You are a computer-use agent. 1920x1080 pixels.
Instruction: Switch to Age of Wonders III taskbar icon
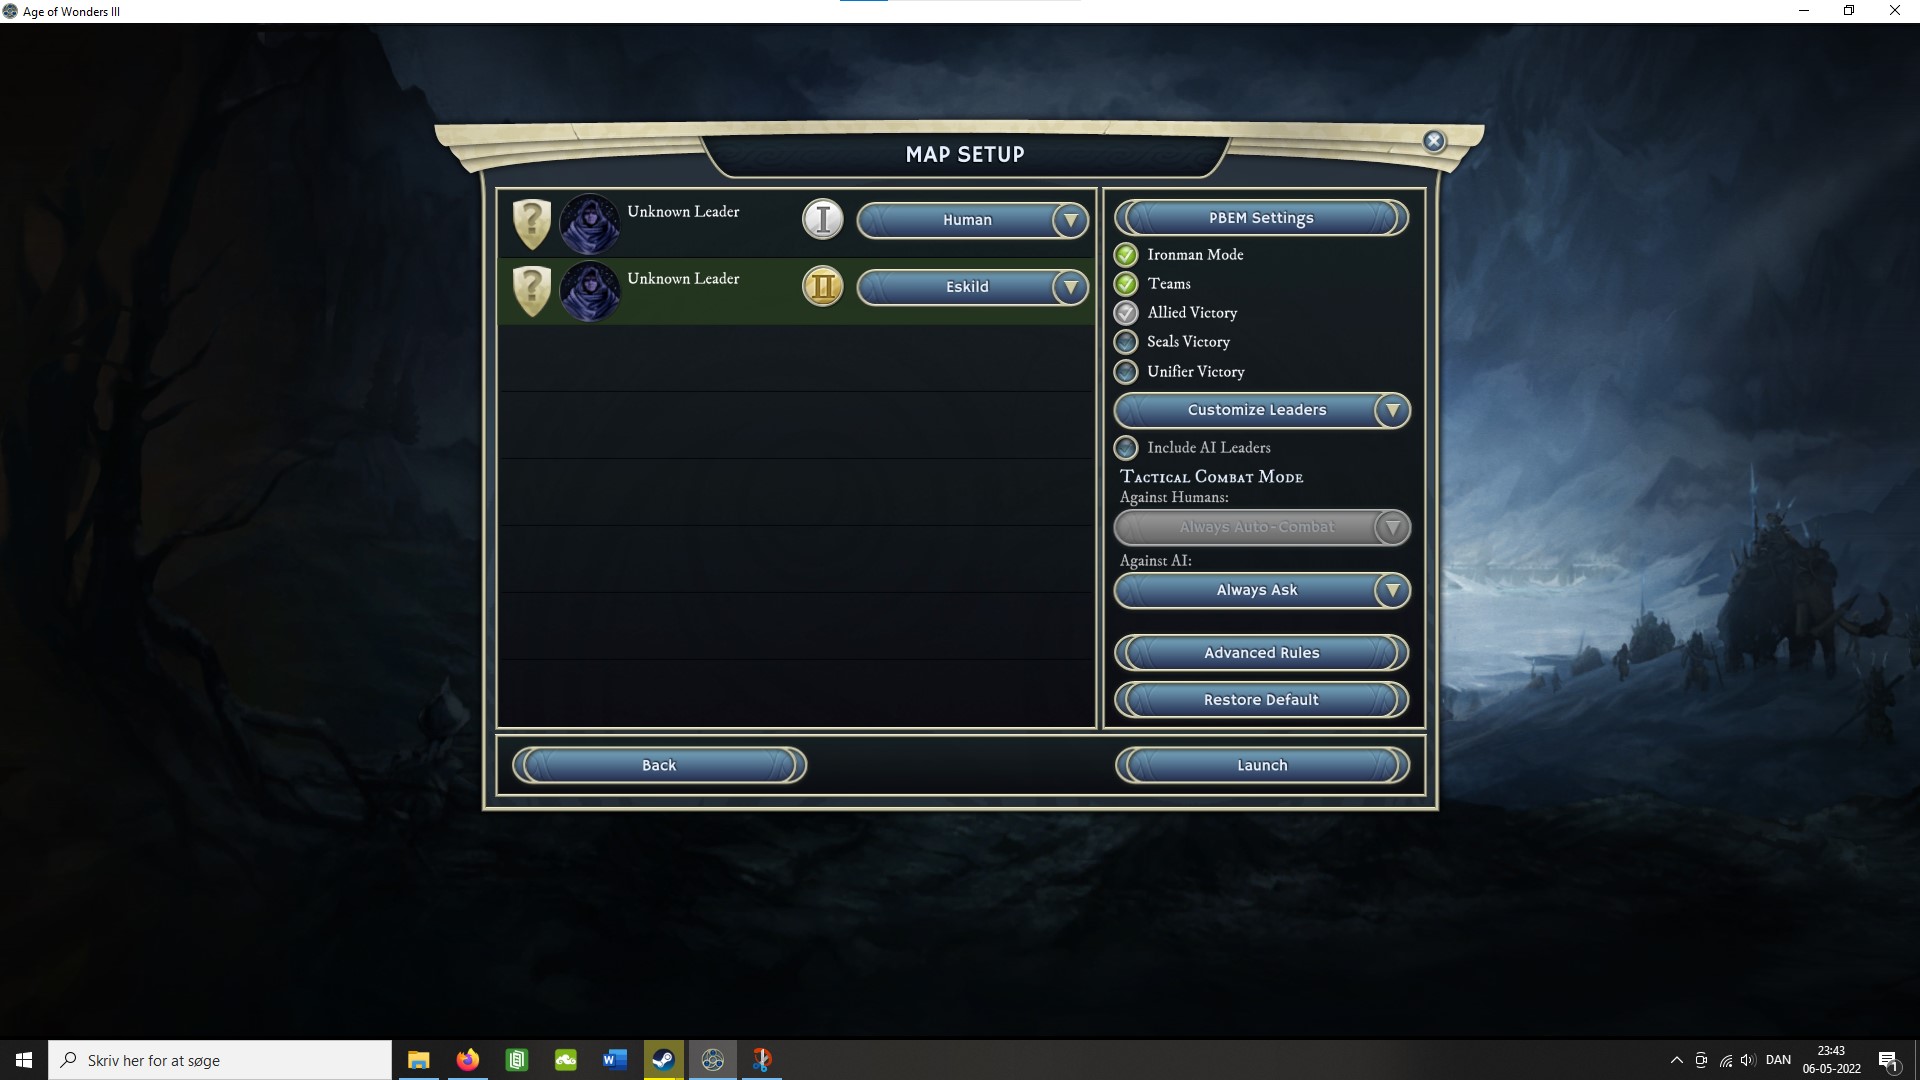712,1060
